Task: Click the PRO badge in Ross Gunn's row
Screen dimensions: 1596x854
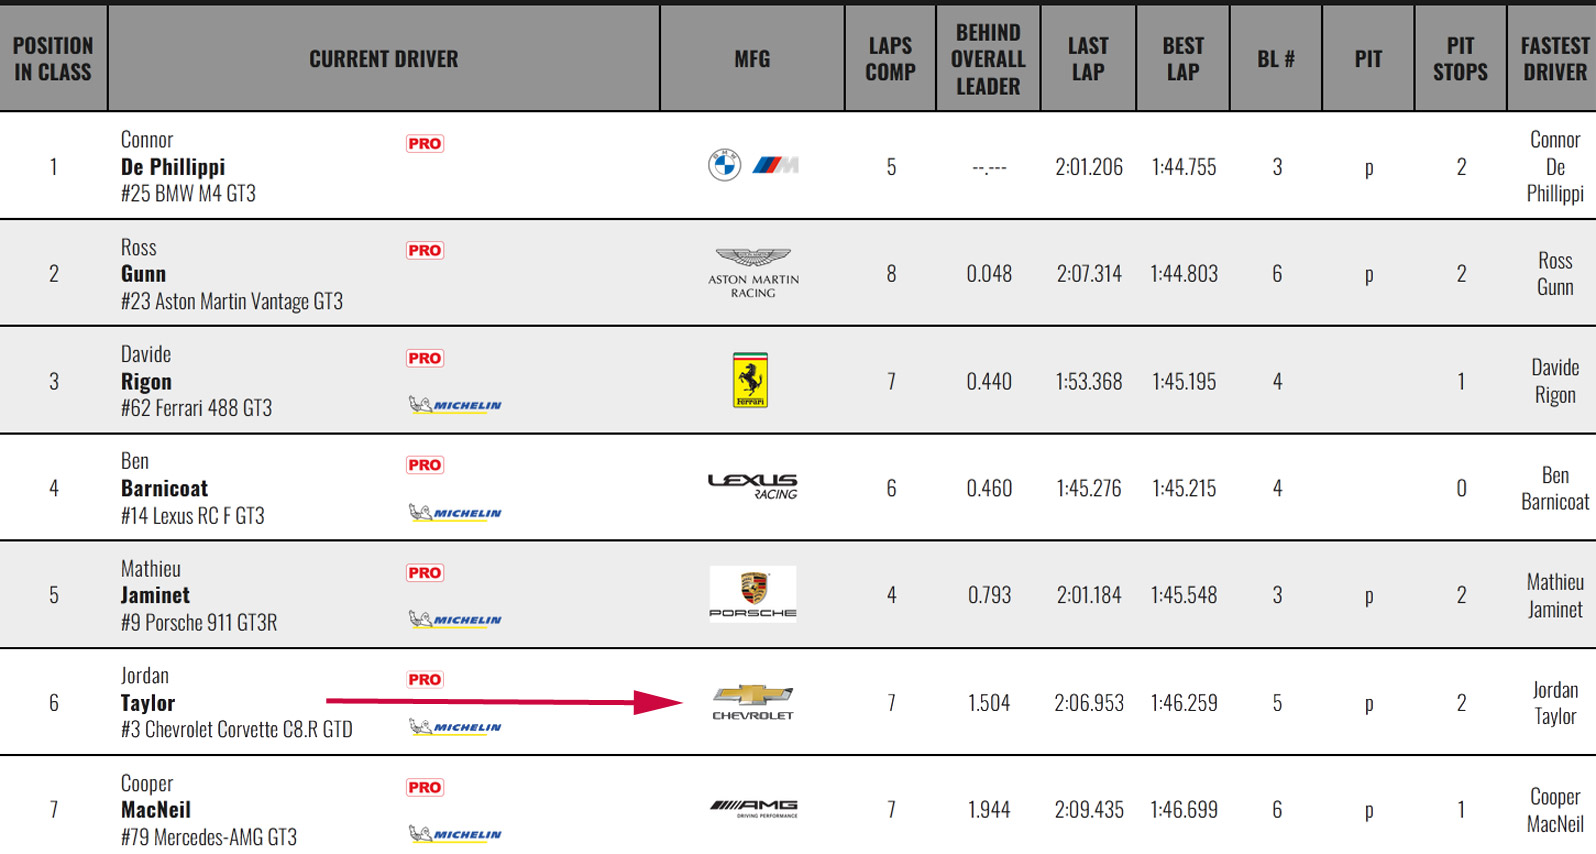Action: click(x=425, y=250)
